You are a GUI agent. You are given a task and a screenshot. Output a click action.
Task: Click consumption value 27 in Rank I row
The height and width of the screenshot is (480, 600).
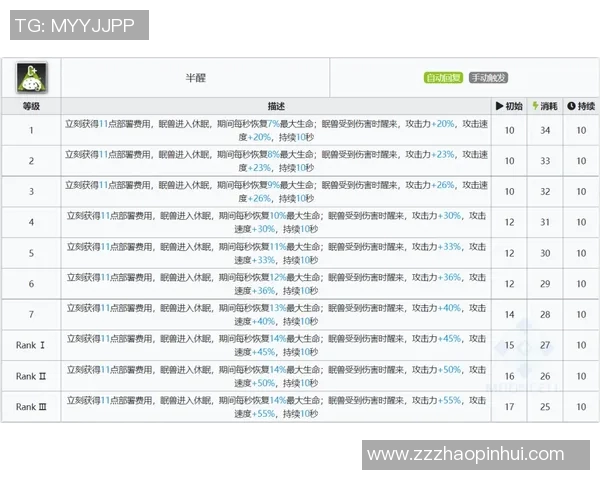[545, 345]
